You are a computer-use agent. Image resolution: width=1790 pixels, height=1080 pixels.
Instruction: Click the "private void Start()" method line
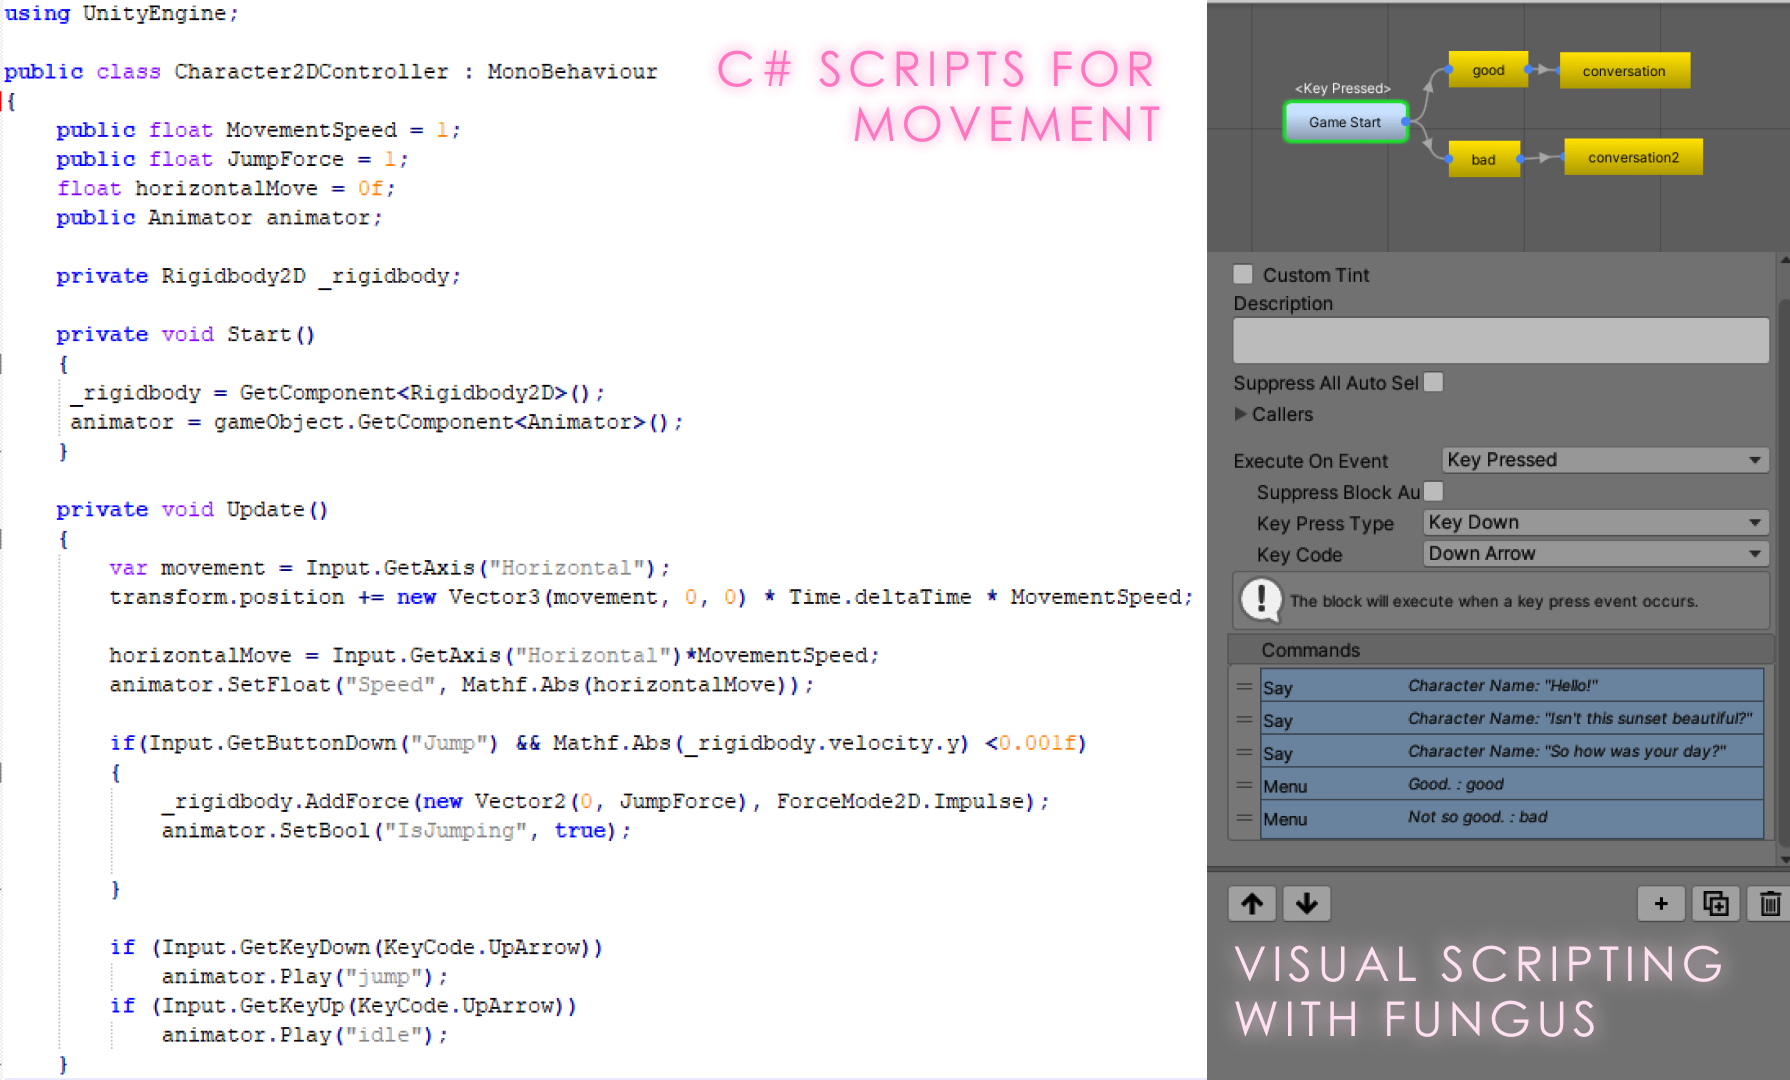[186, 334]
